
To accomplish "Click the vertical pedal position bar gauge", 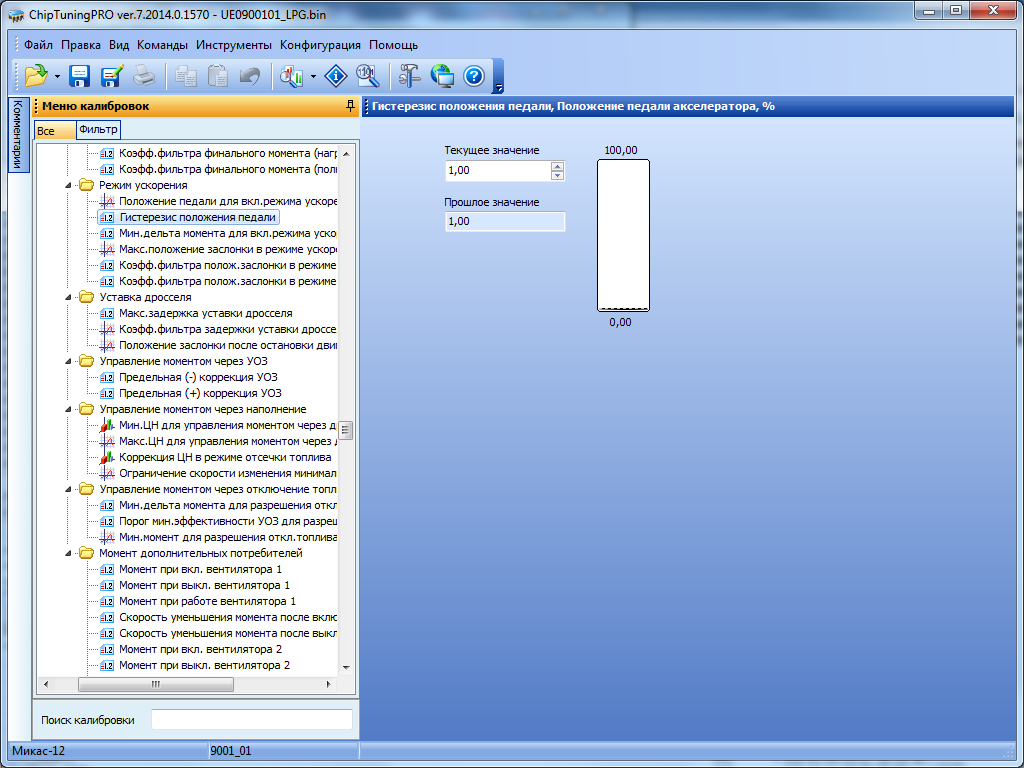I will (x=623, y=236).
